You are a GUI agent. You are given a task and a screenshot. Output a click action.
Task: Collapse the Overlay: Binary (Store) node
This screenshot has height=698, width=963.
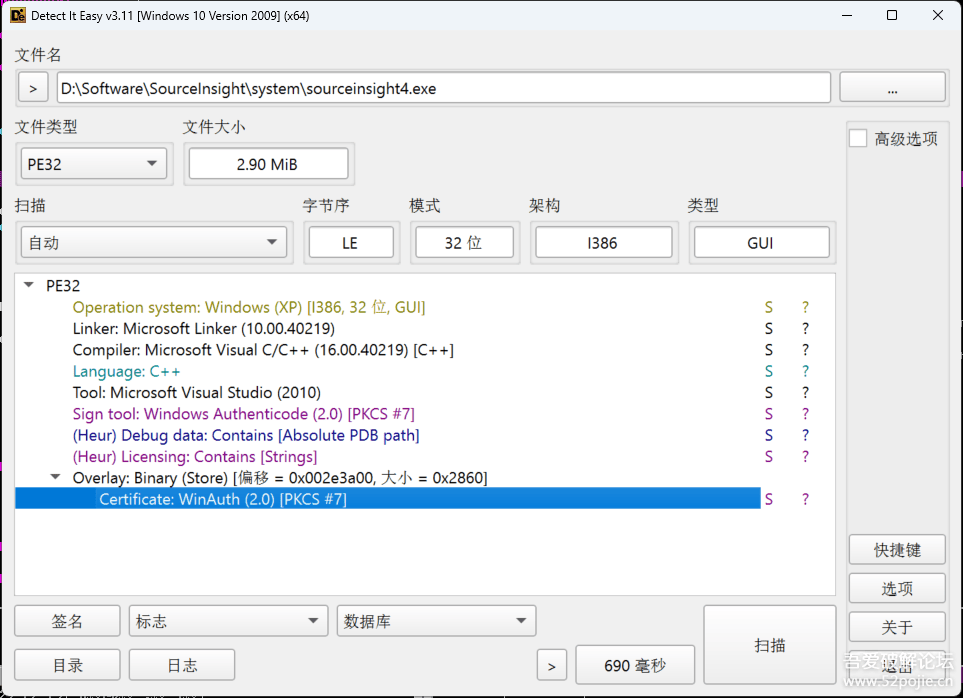pyautogui.click(x=55, y=477)
